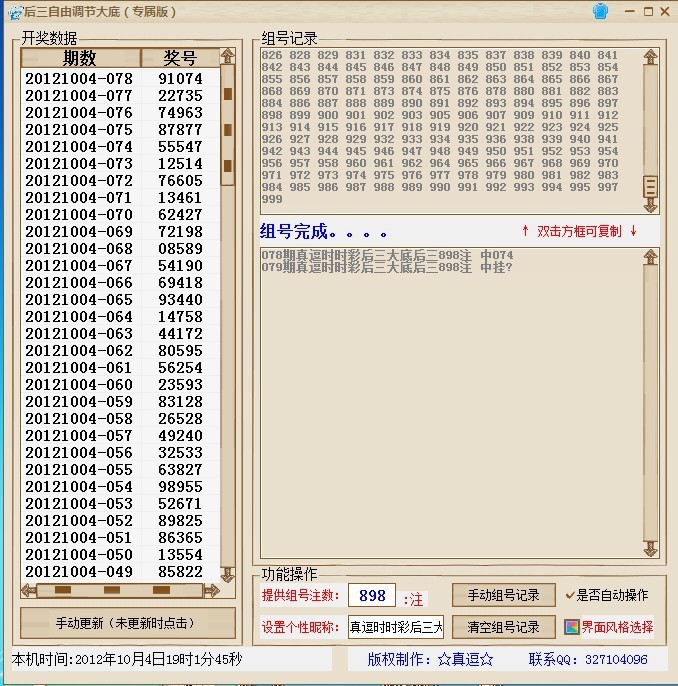Click prize number 13554
Screen dimensions: 678x686
(180, 555)
